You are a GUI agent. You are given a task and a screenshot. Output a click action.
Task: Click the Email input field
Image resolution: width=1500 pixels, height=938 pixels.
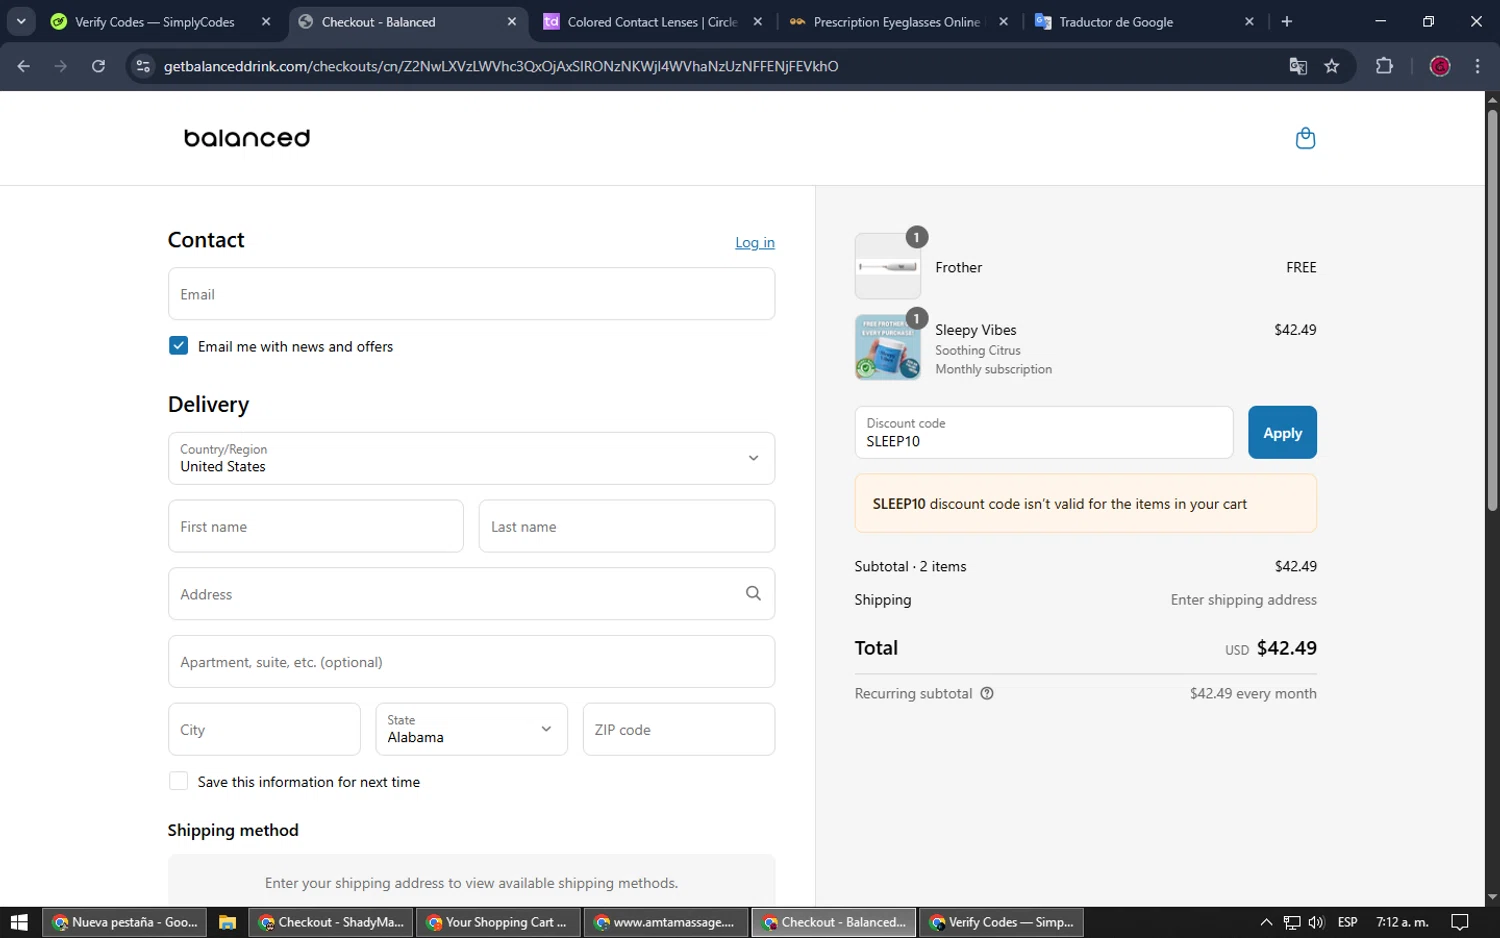[x=471, y=294]
